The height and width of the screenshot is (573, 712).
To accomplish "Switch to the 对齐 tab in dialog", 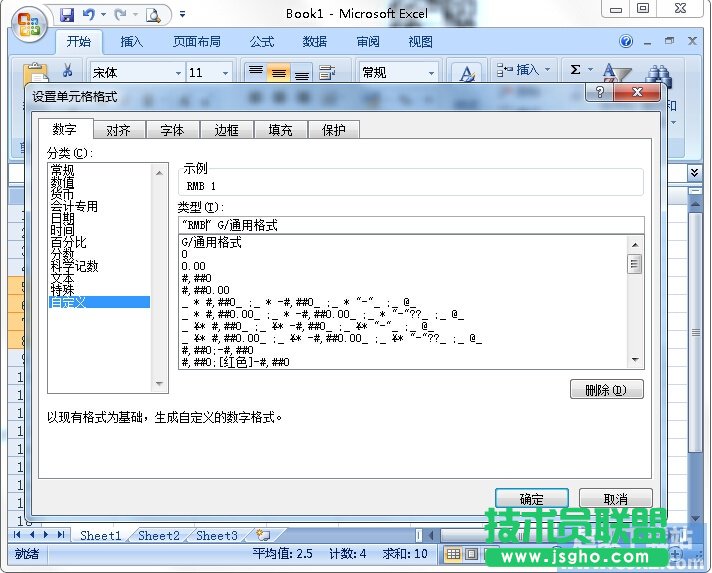I will tap(118, 130).
